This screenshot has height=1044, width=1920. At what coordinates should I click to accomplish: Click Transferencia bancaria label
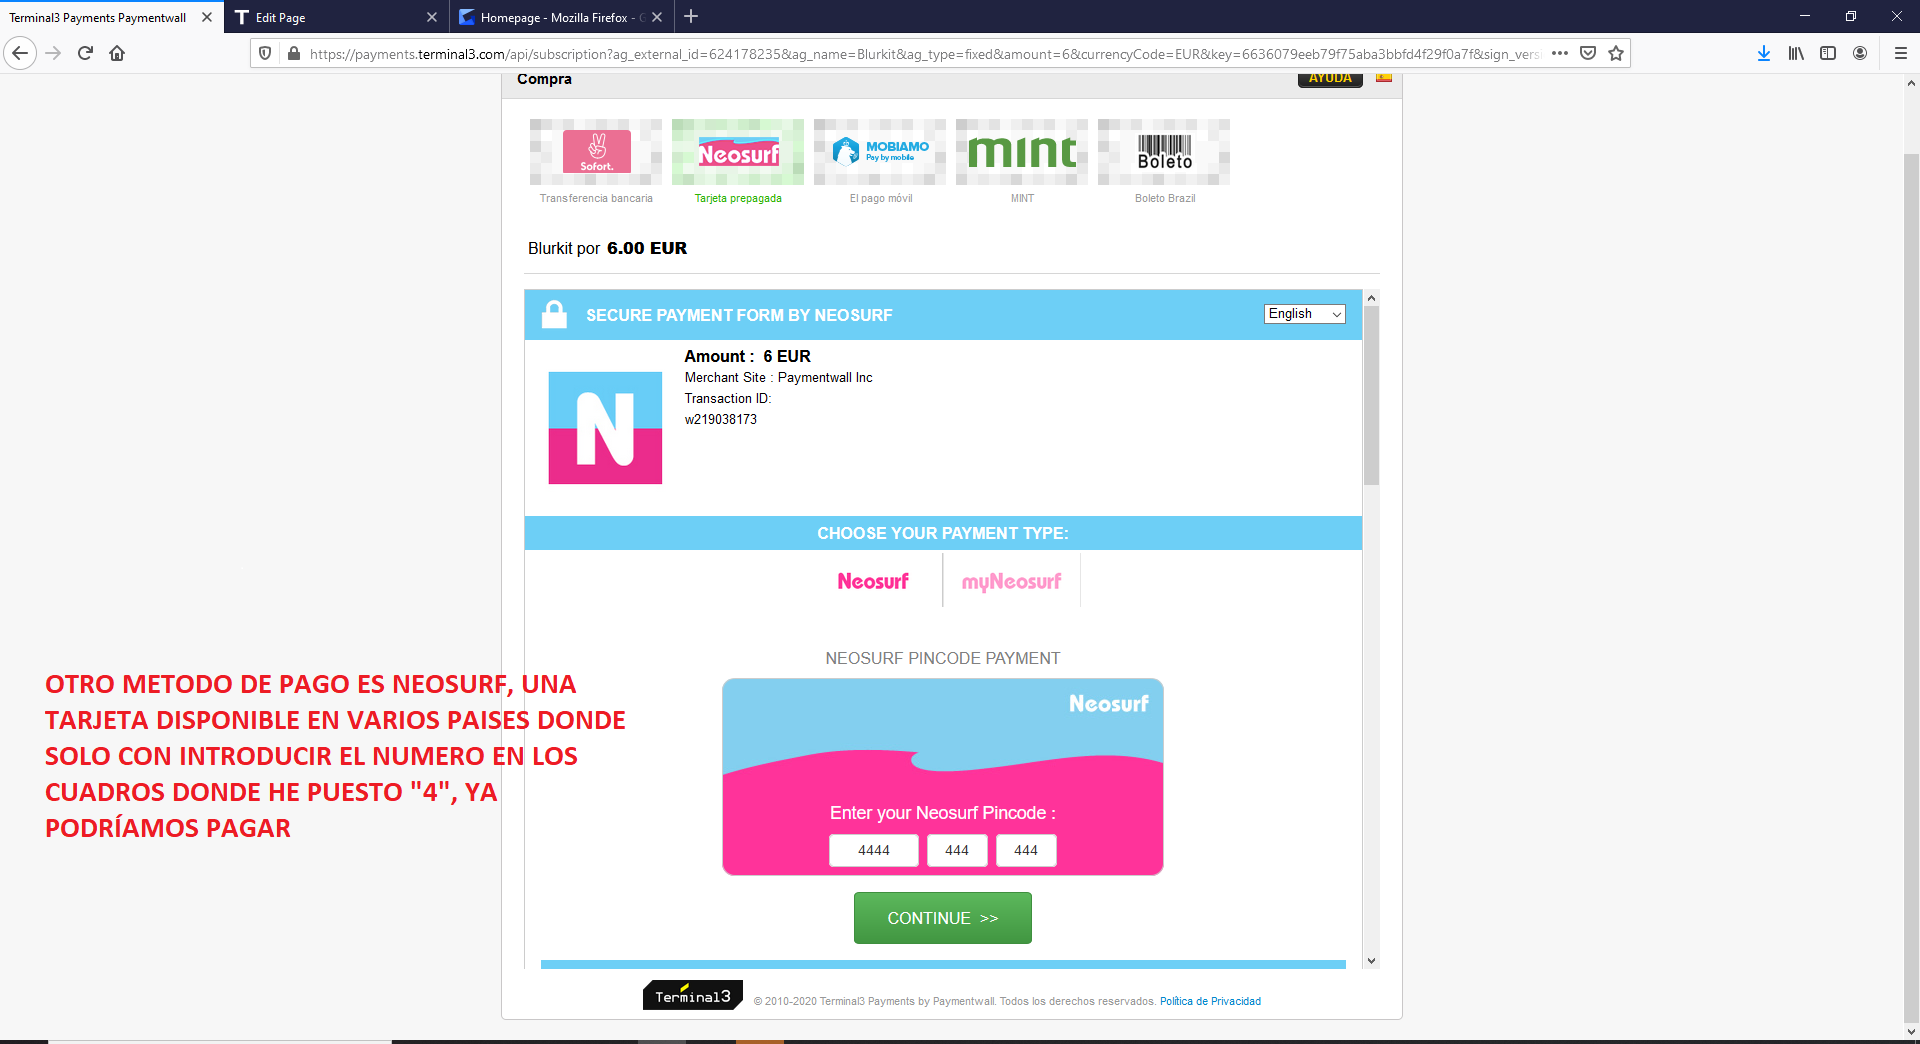point(596,198)
